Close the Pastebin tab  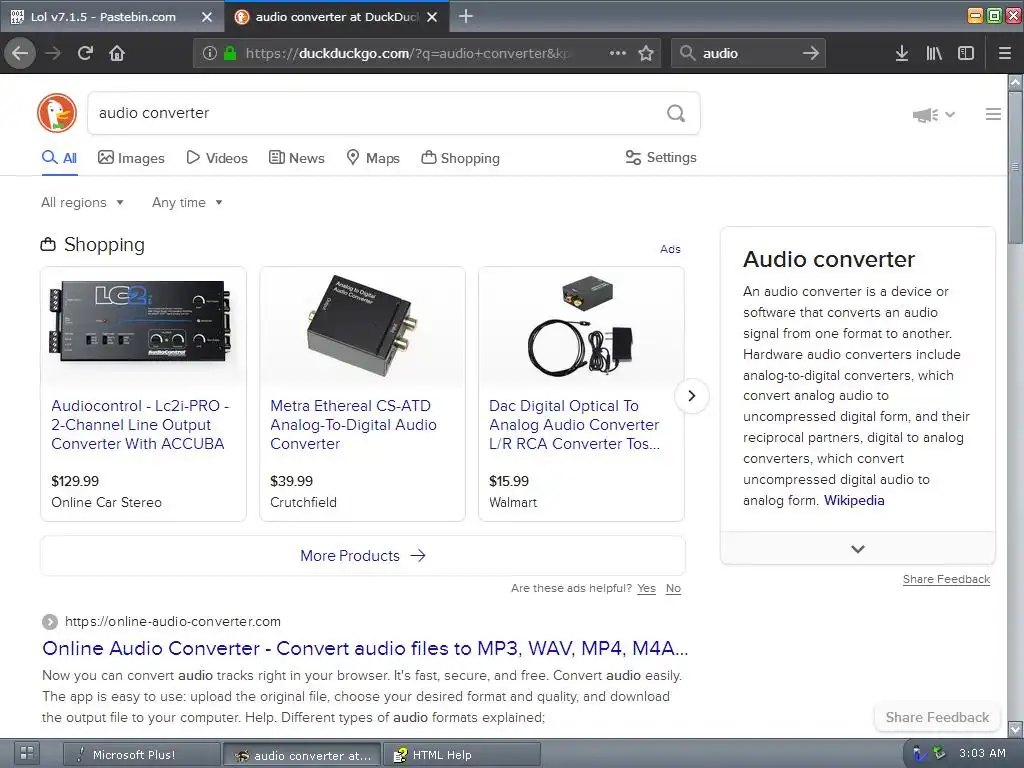pyautogui.click(x=207, y=17)
